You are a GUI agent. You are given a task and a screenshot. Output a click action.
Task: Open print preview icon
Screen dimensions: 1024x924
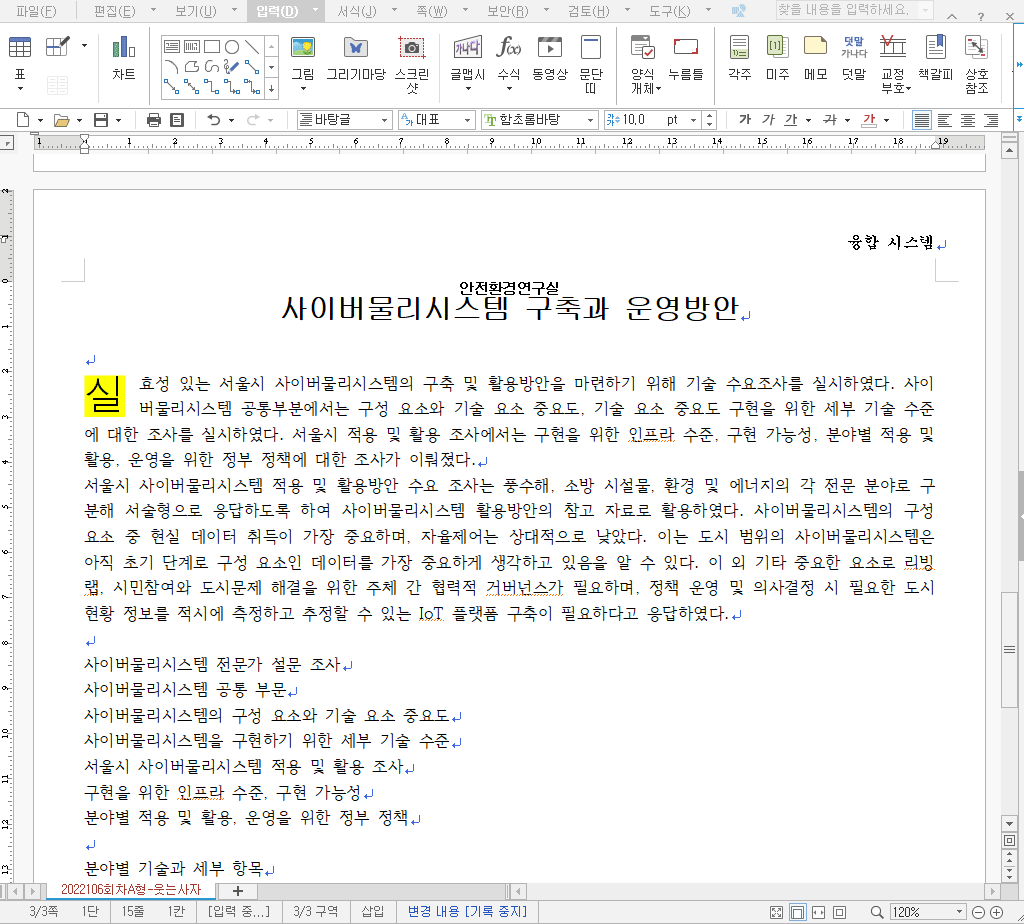click(177, 119)
